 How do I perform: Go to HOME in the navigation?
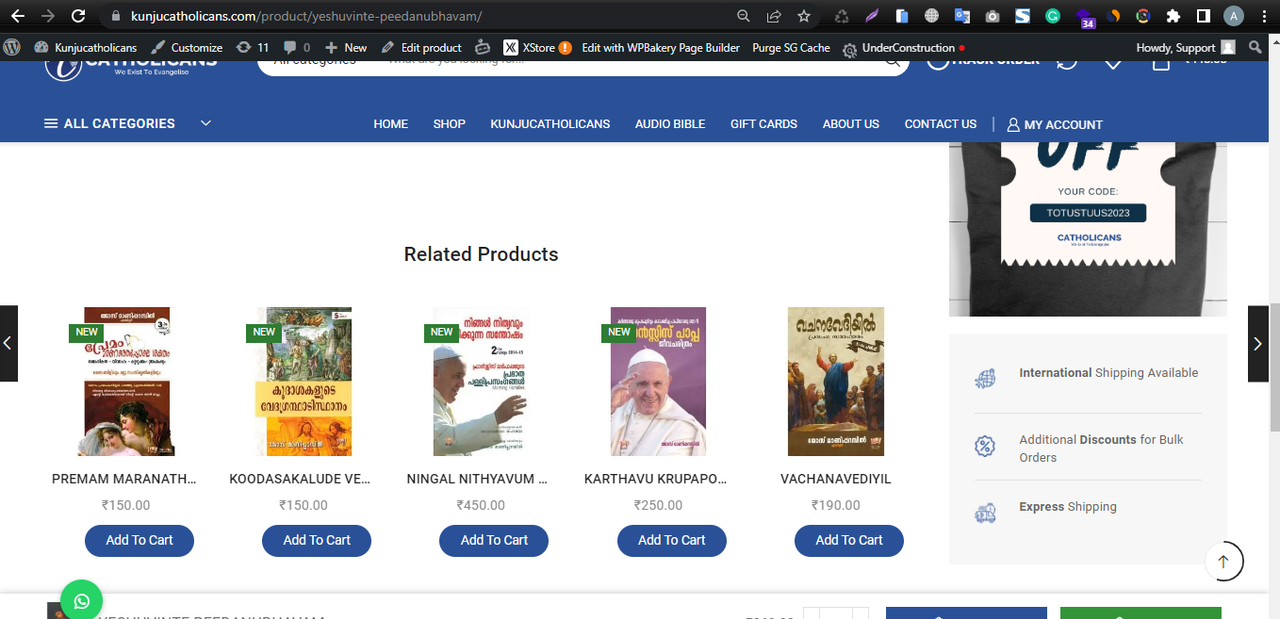click(391, 124)
